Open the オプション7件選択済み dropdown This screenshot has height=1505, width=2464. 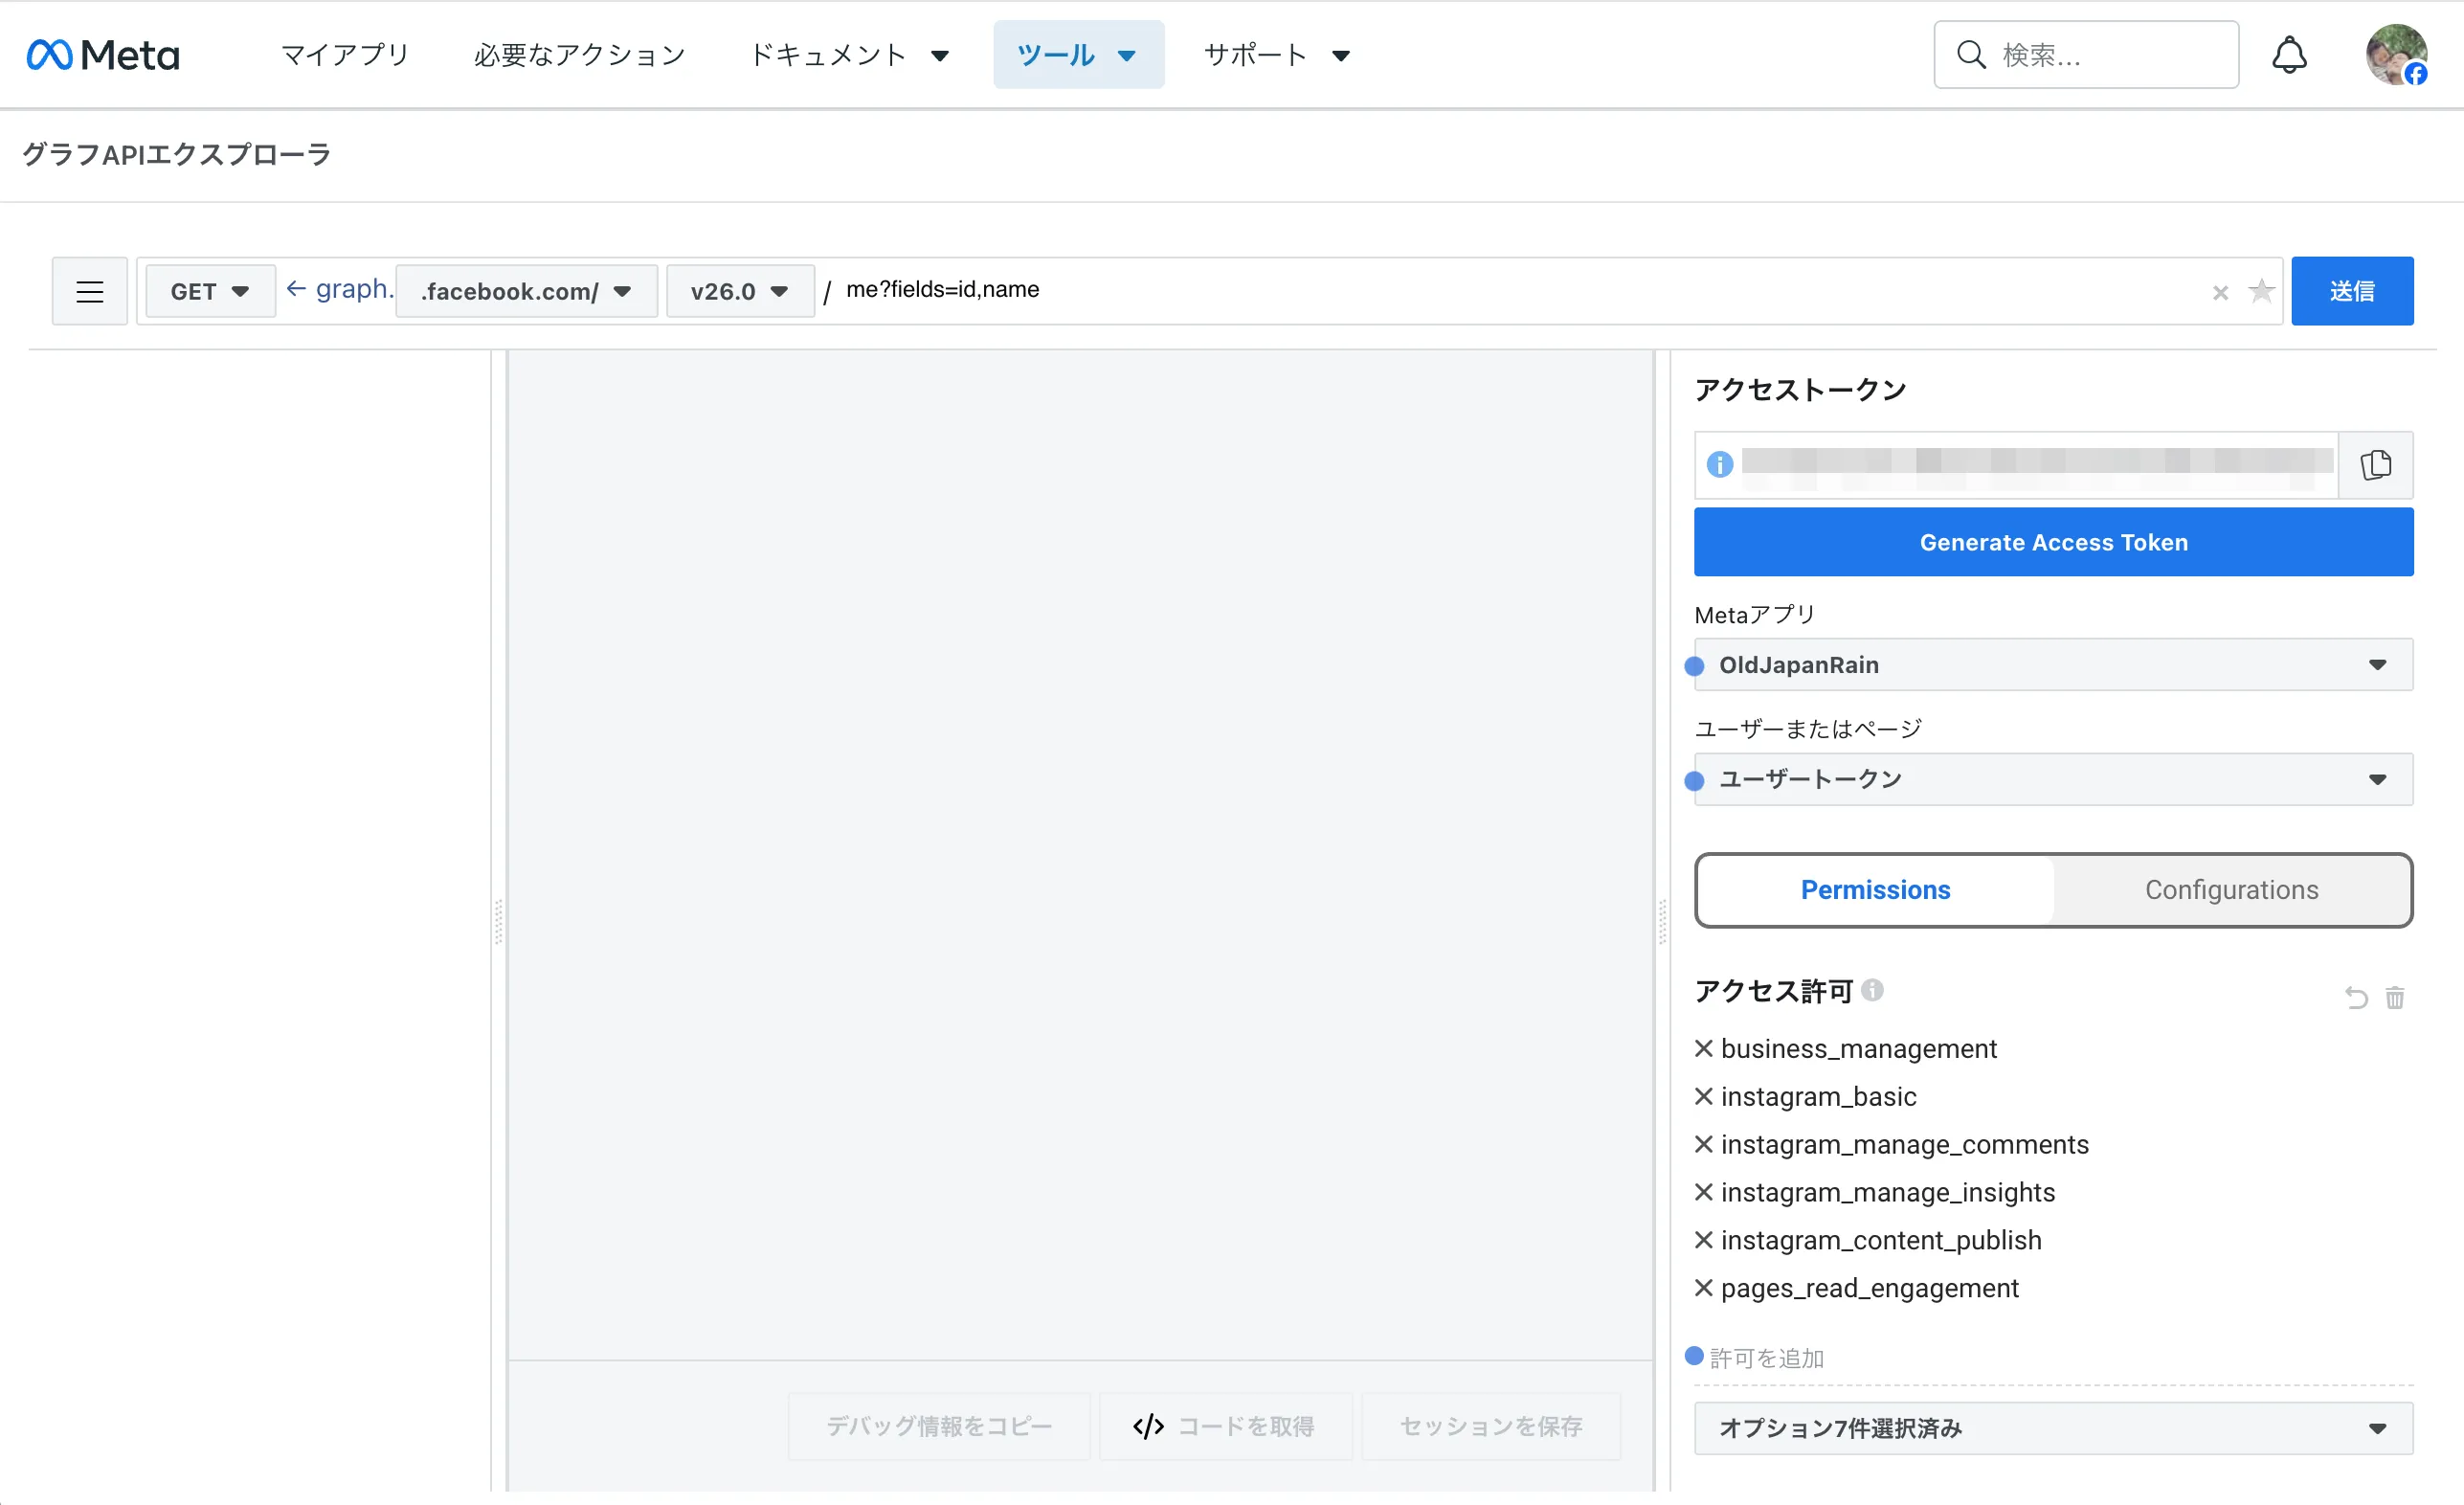pyautogui.click(x=2053, y=1428)
